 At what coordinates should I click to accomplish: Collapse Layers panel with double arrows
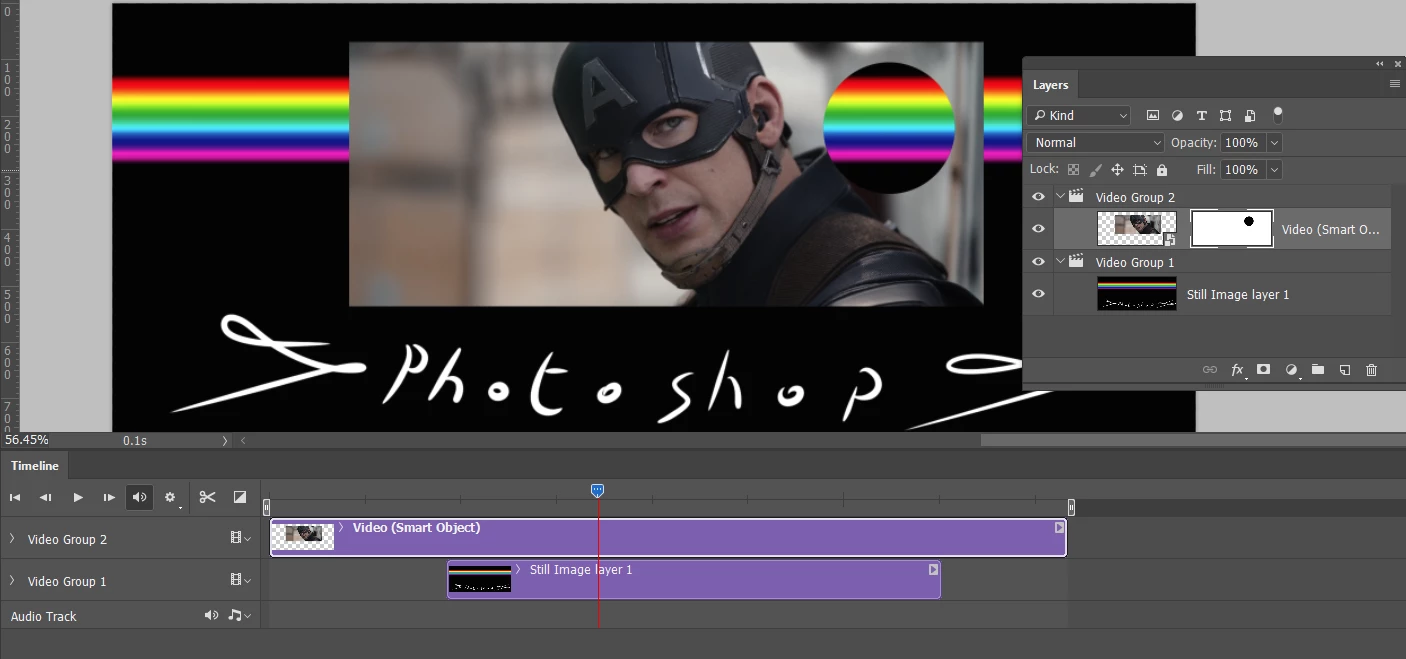[1381, 64]
